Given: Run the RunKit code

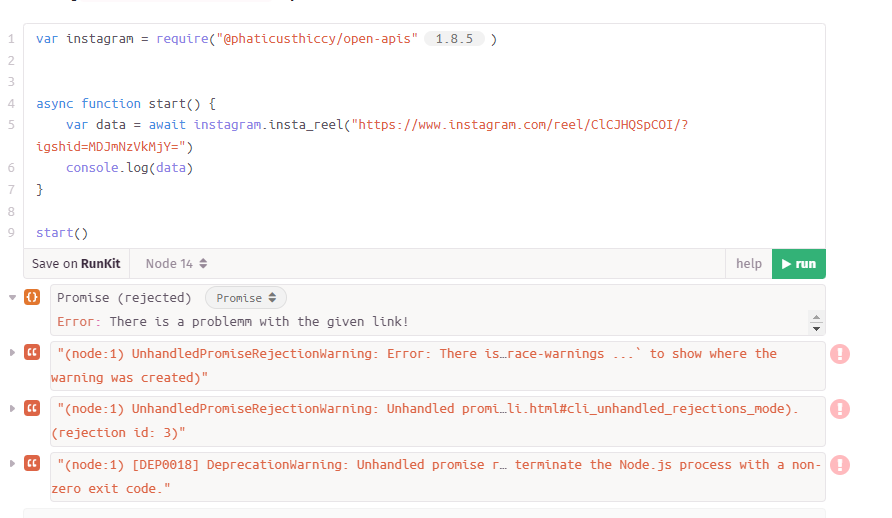Looking at the screenshot, I should coord(798,264).
